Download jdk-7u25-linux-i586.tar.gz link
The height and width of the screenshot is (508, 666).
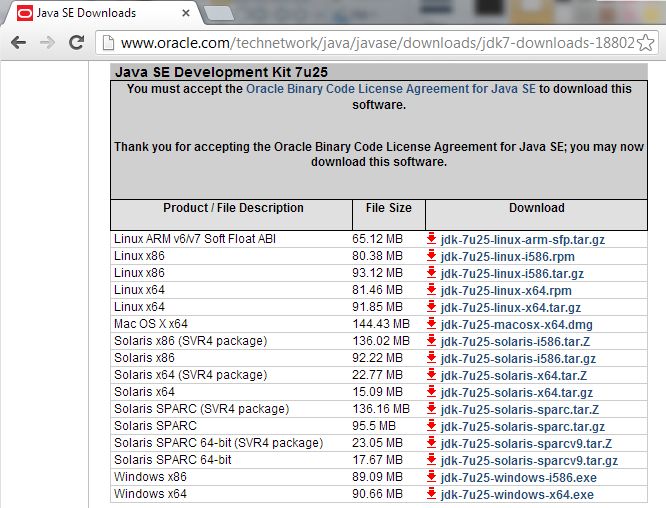(512, 274)
